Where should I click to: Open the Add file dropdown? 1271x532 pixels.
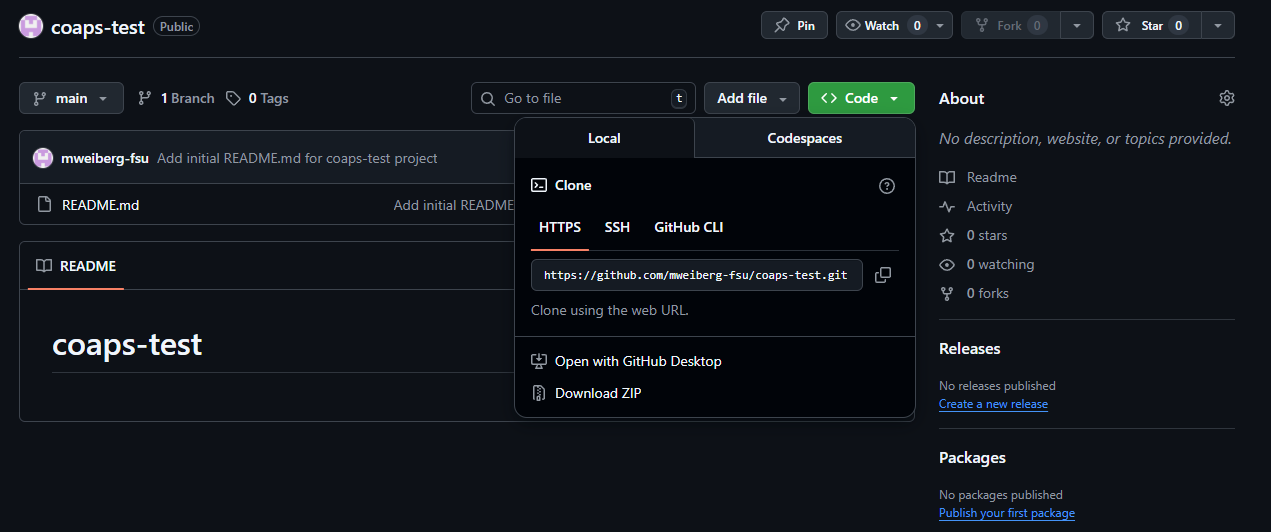pyautogui.click(x=752, y=98)
